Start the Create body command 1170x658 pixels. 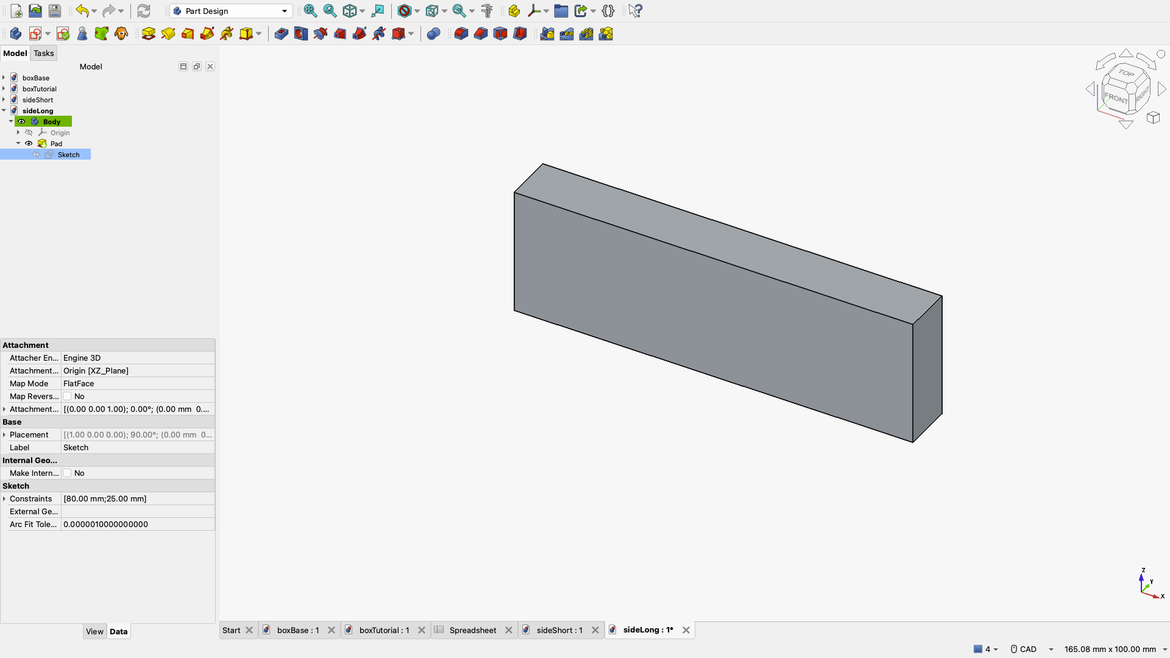pyautogui.click(x=15, y=33)
